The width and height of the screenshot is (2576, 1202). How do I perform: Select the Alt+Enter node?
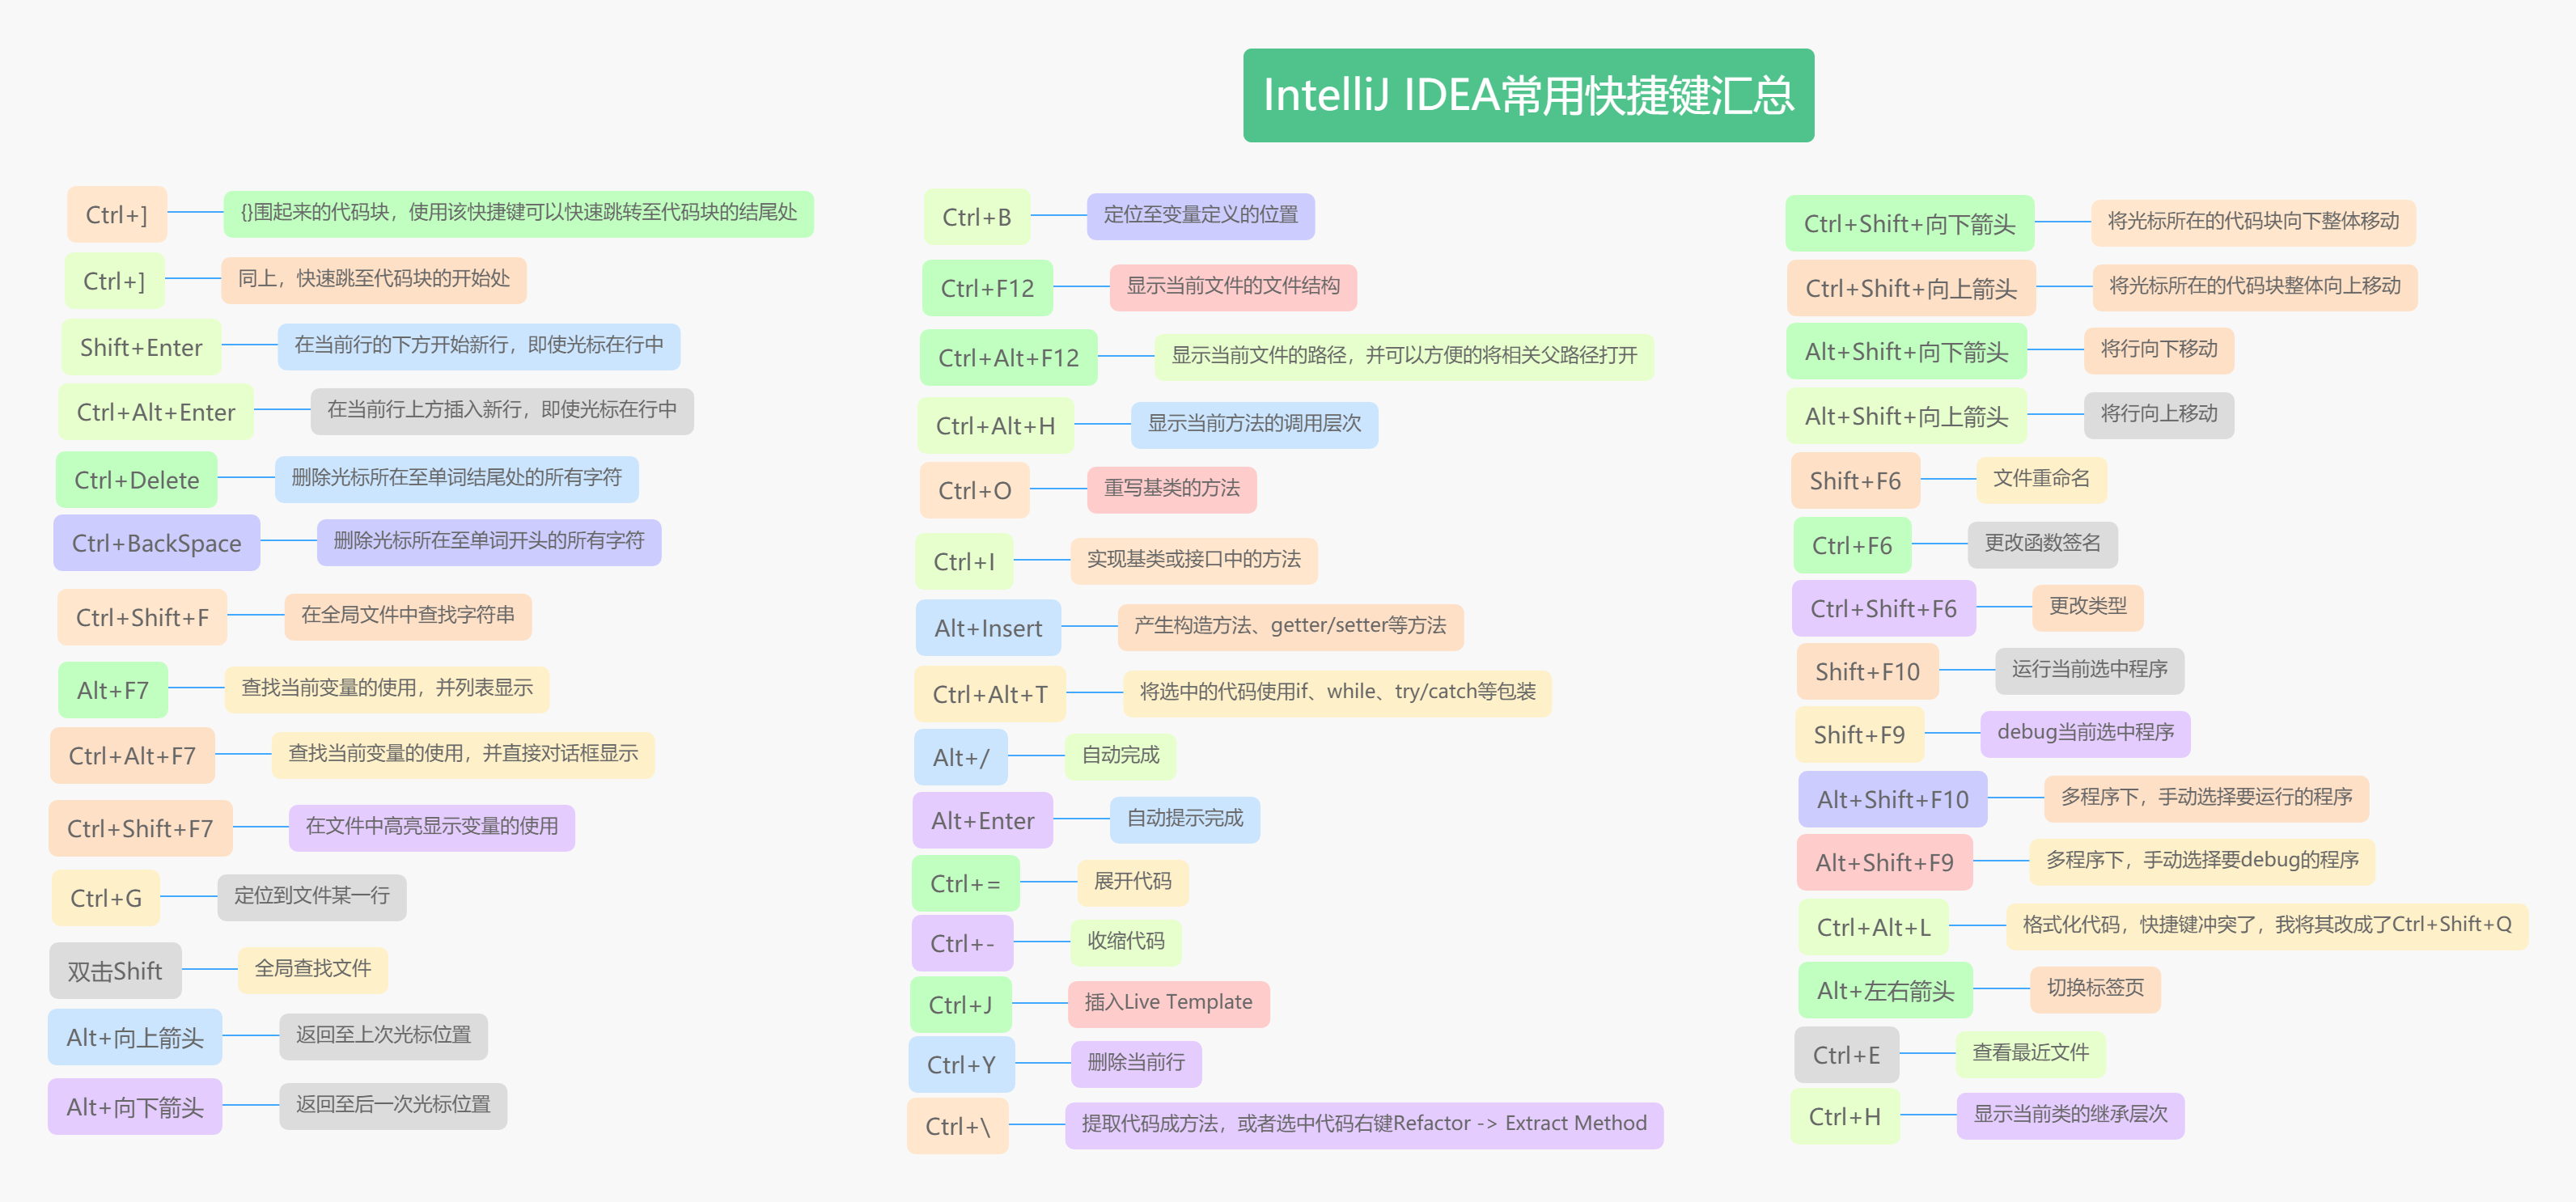coord(982,820)
